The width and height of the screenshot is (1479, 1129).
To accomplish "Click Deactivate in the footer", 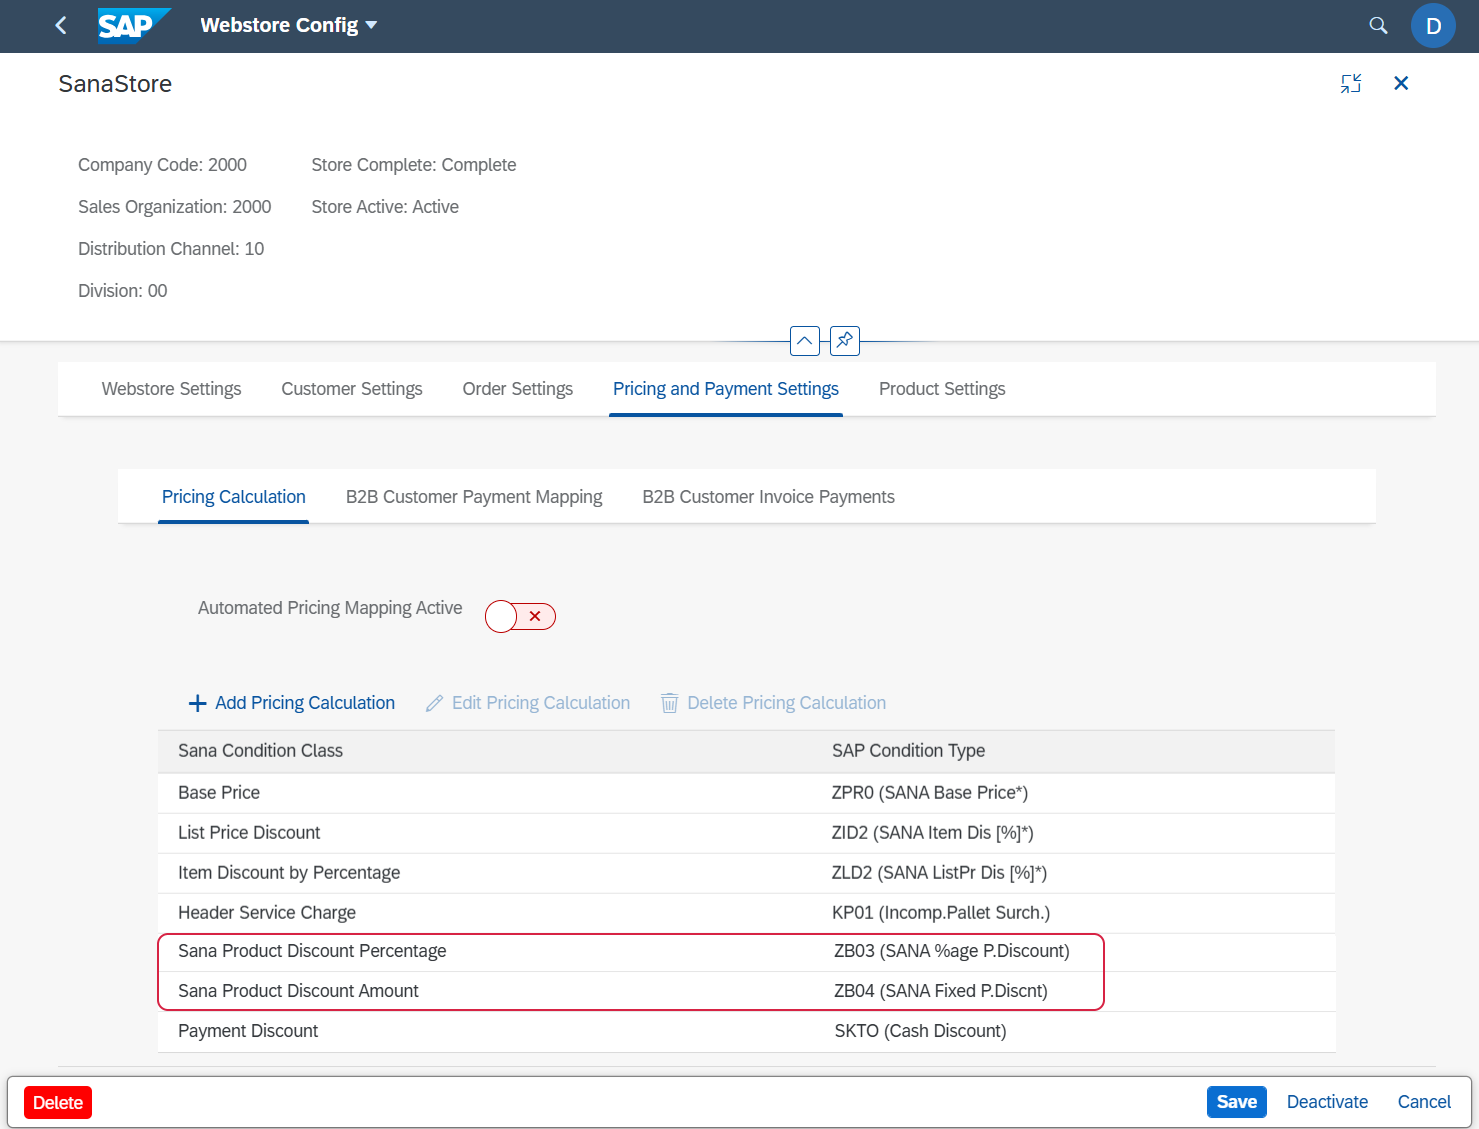I will (1327, 1102).
